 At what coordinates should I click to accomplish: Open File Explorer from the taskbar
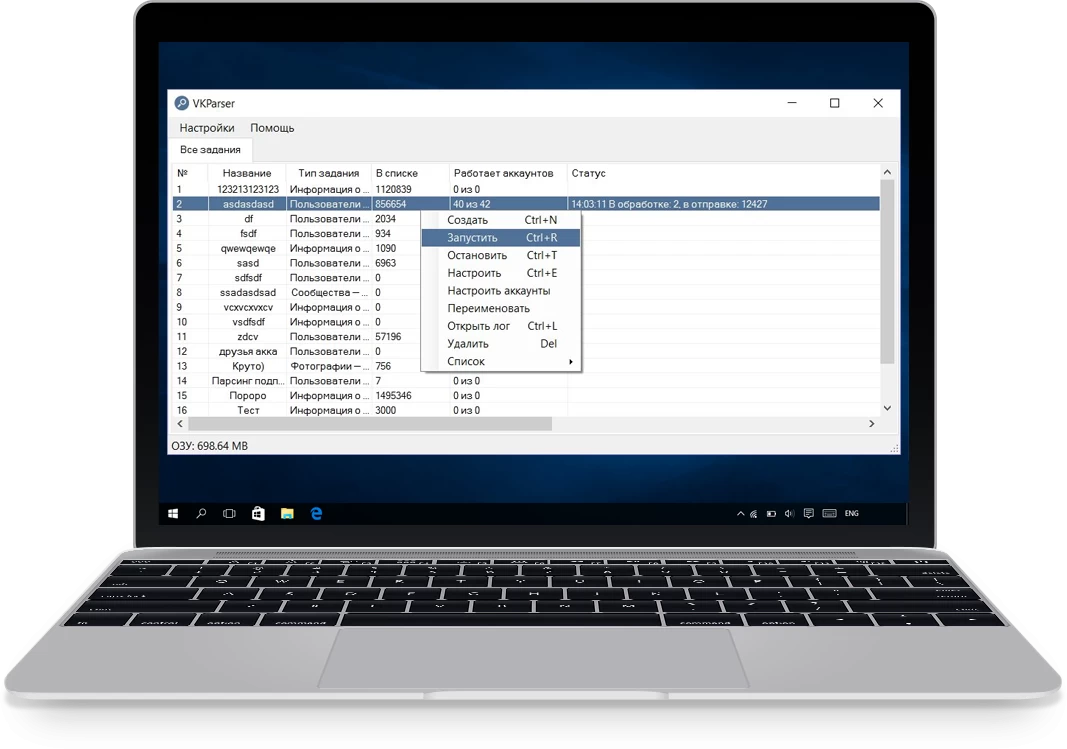click(x=287, y=514)
